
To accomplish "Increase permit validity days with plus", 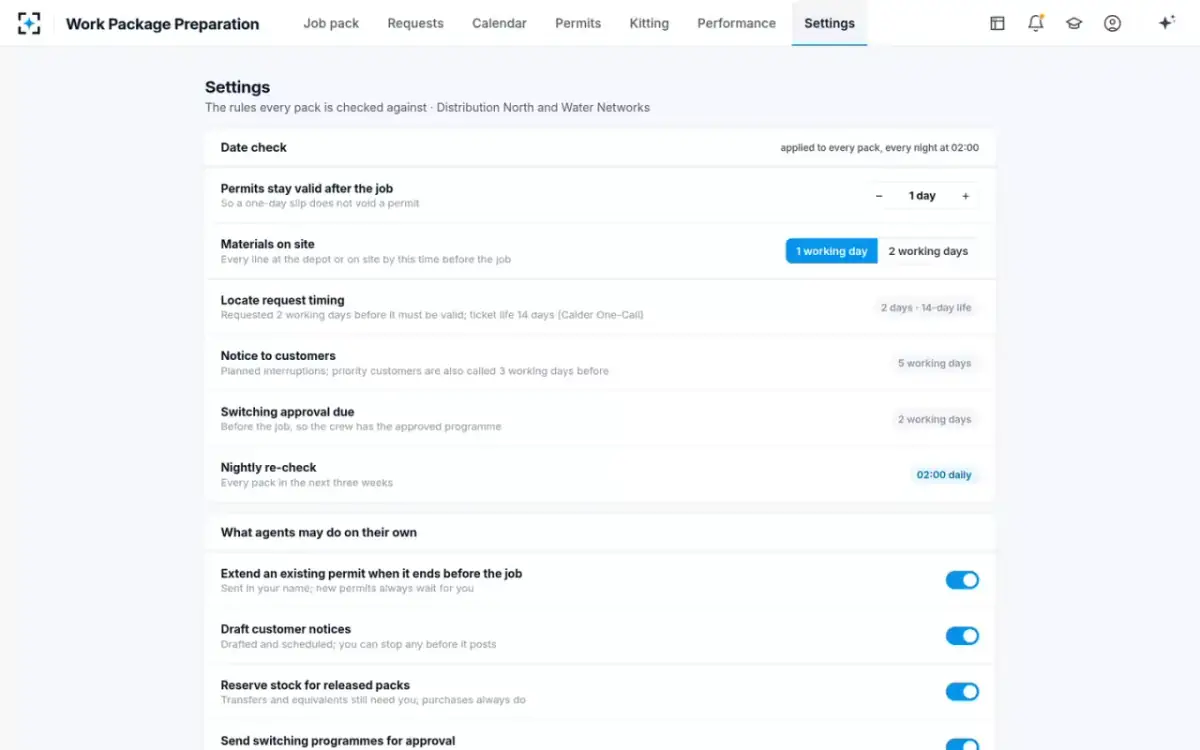I will point(965,196).
